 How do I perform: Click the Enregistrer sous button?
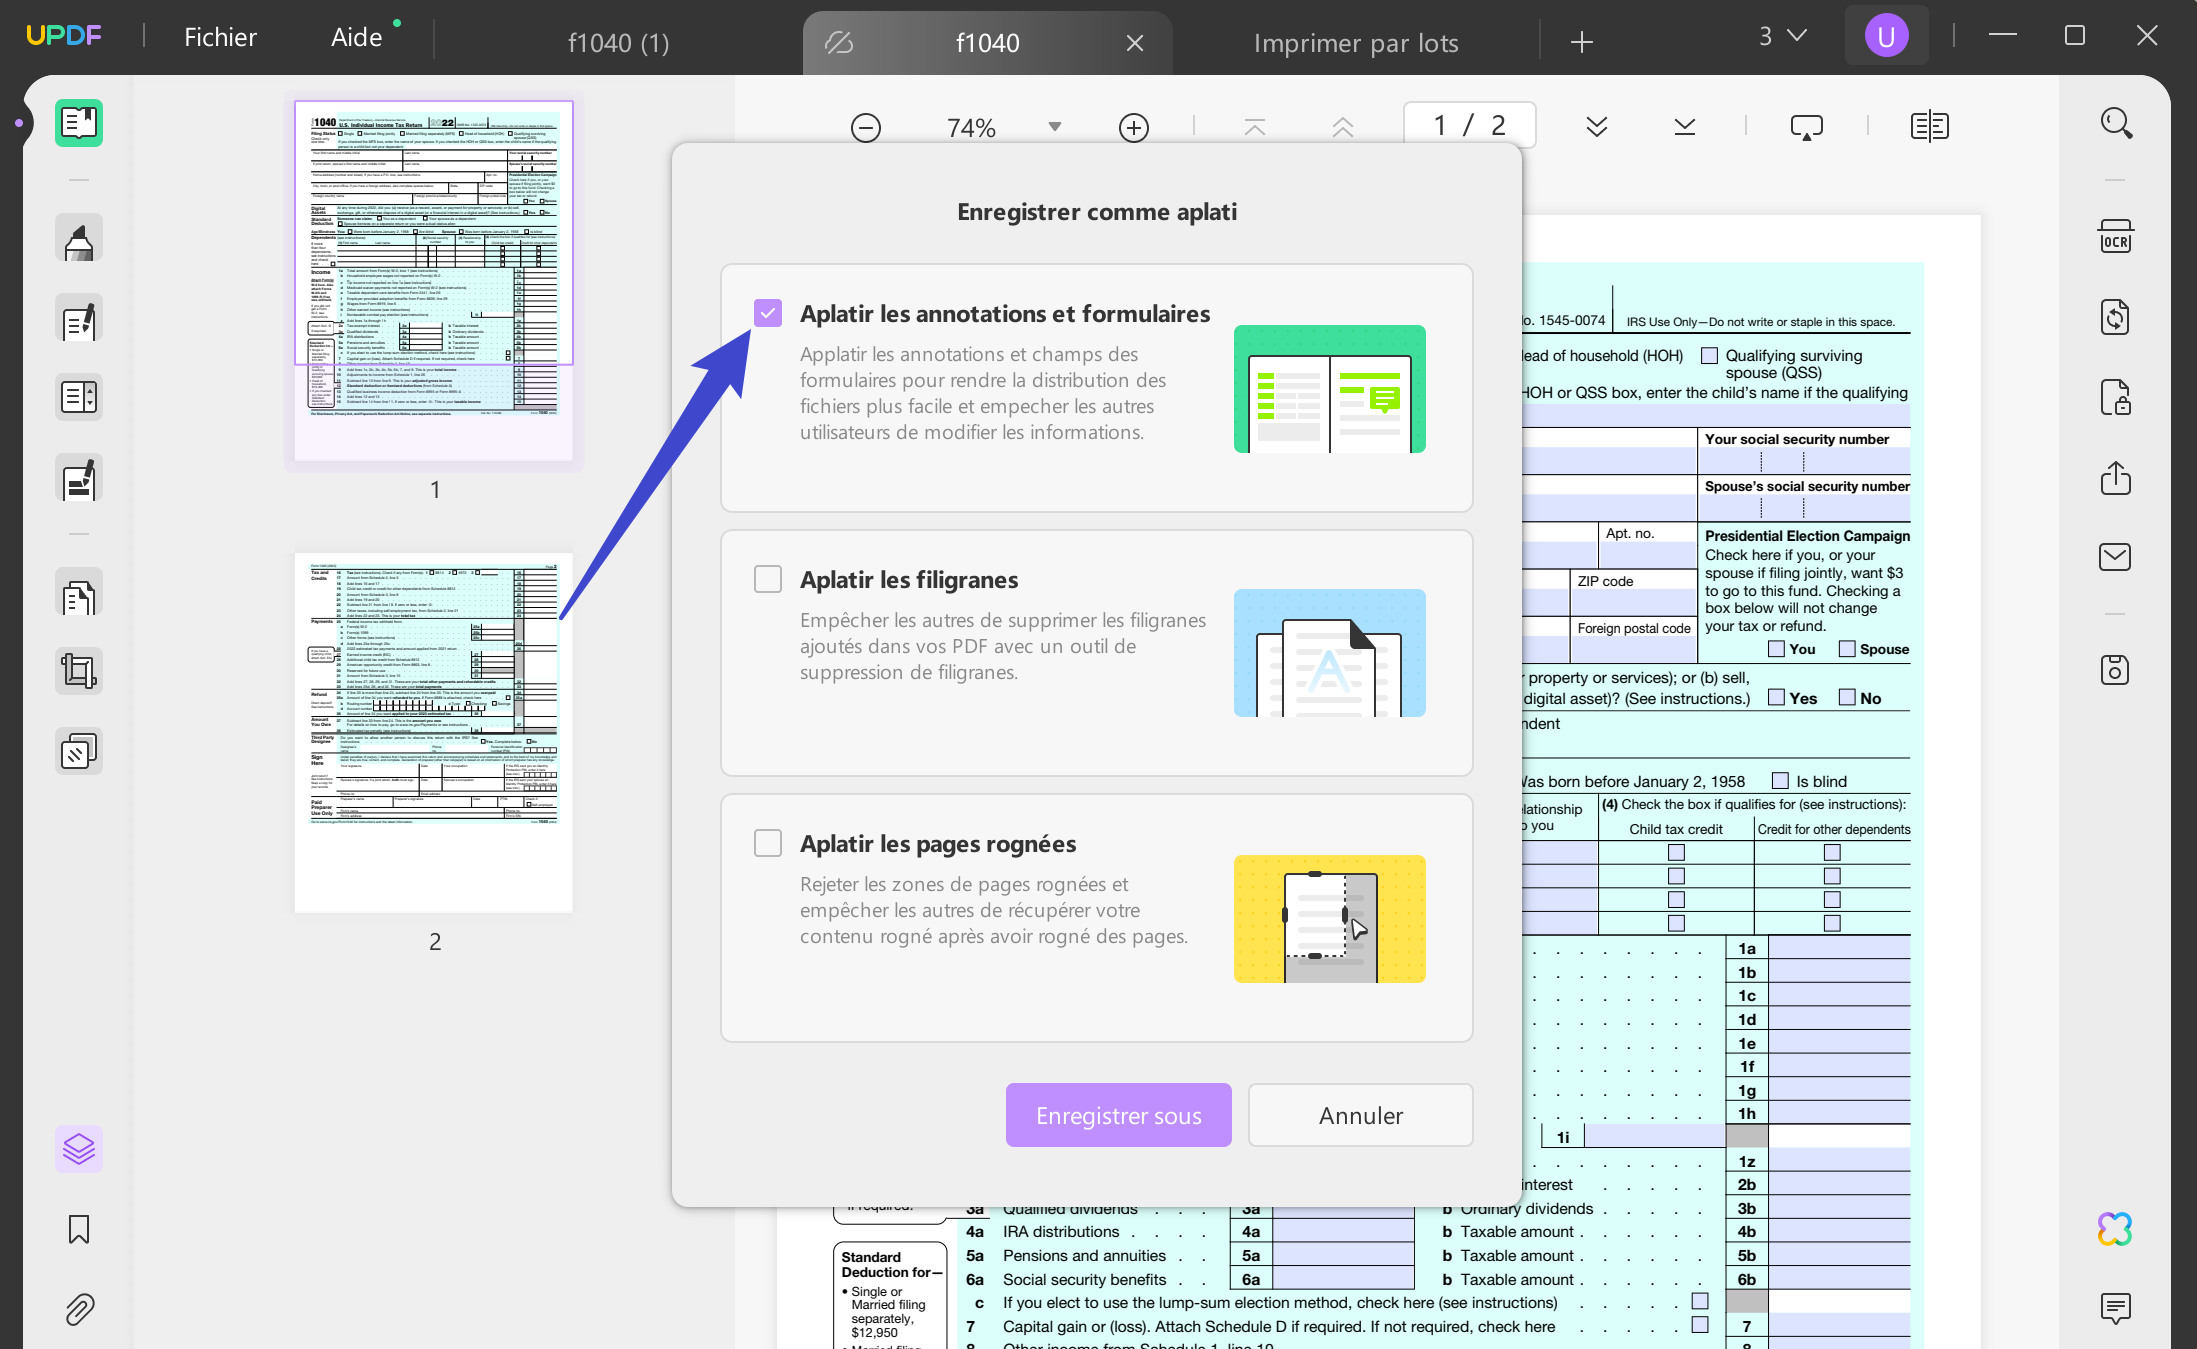click(x=1118, y=1115)
